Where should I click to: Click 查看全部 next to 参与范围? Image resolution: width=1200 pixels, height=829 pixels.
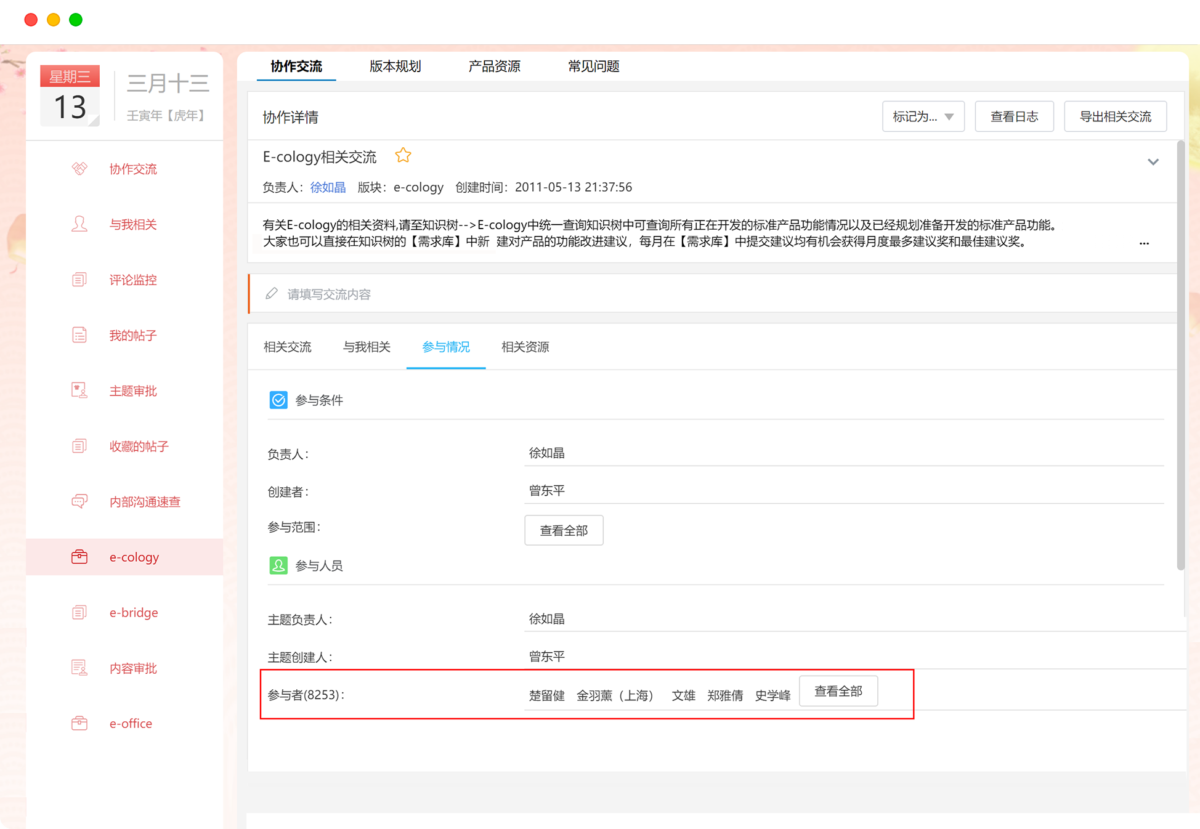564,530
